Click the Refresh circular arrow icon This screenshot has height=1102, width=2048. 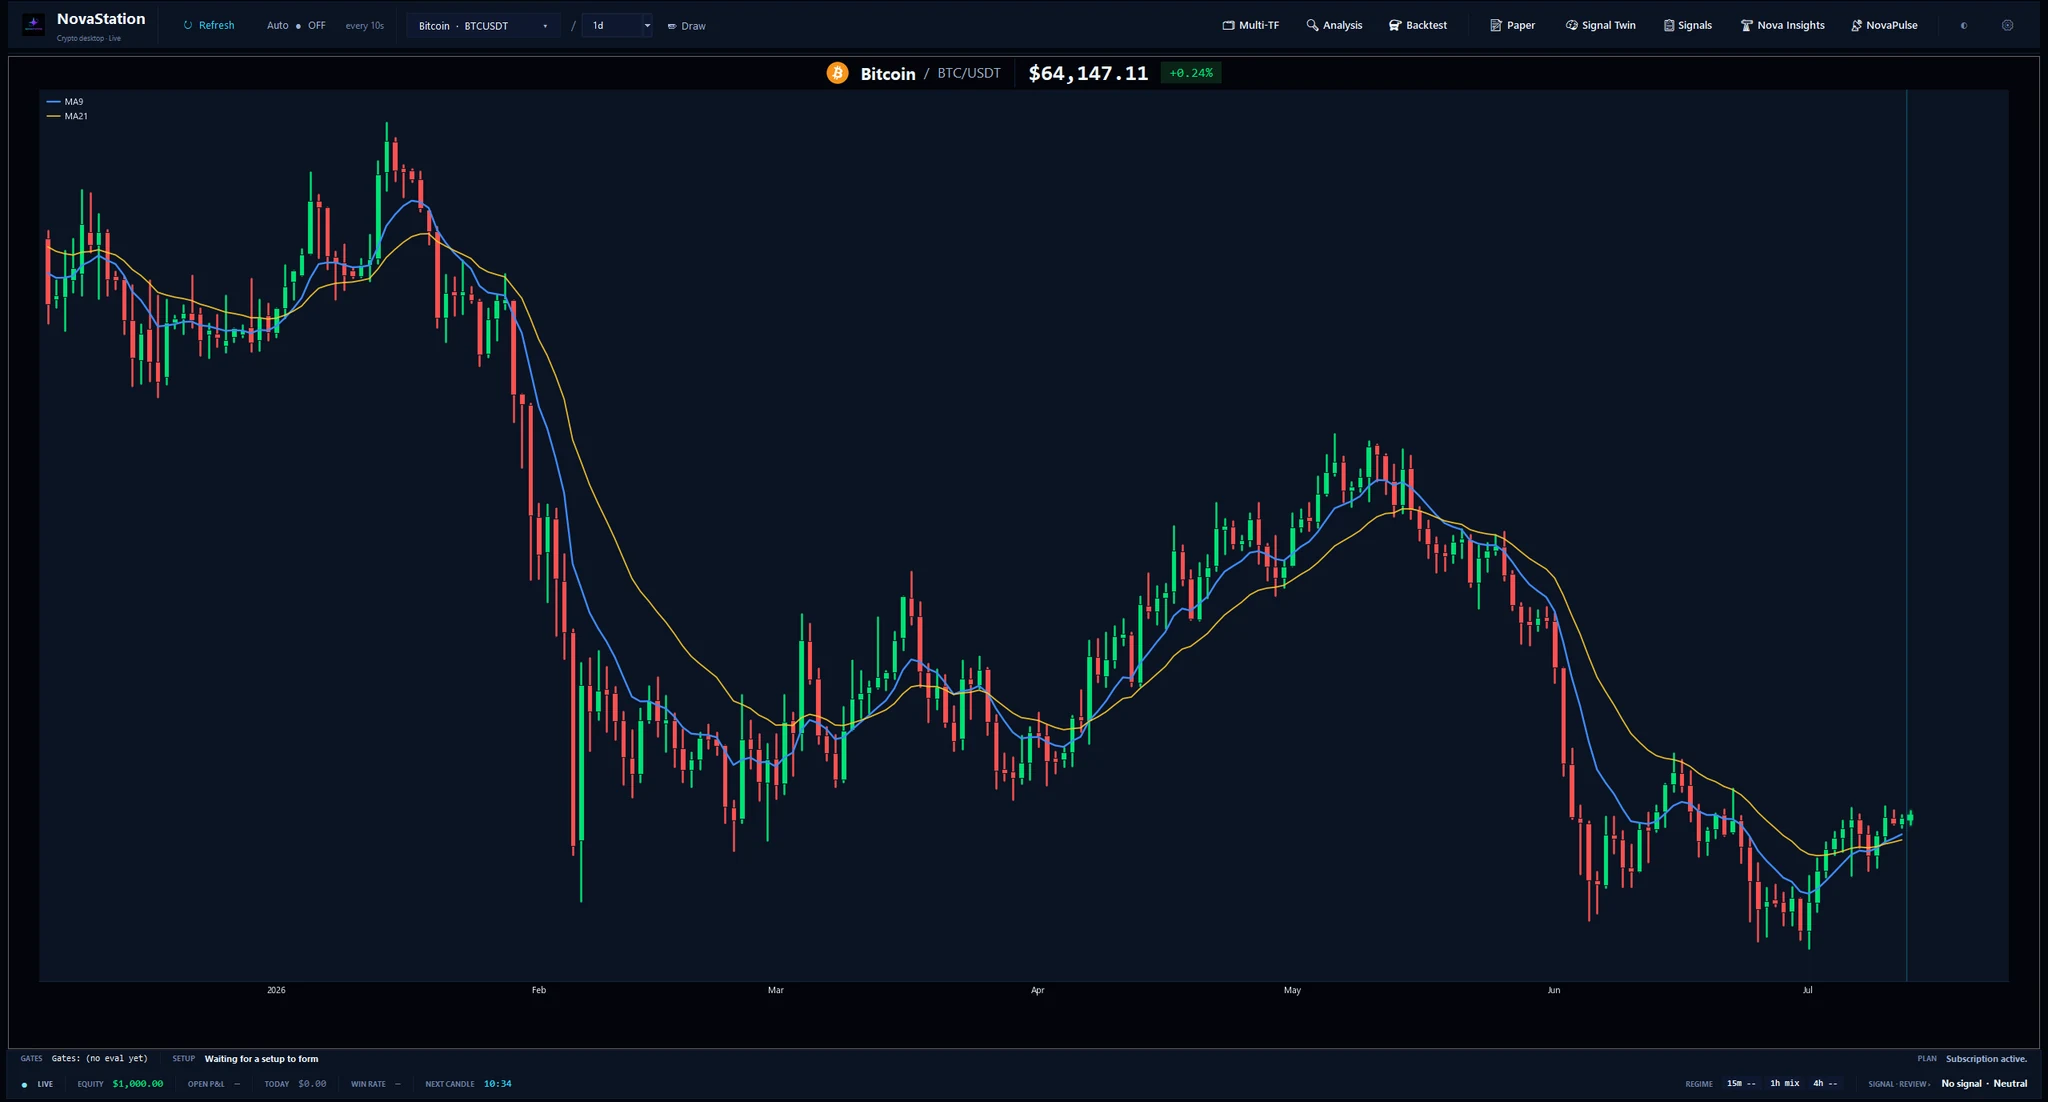pyautogui.click(x=188, y=26)
